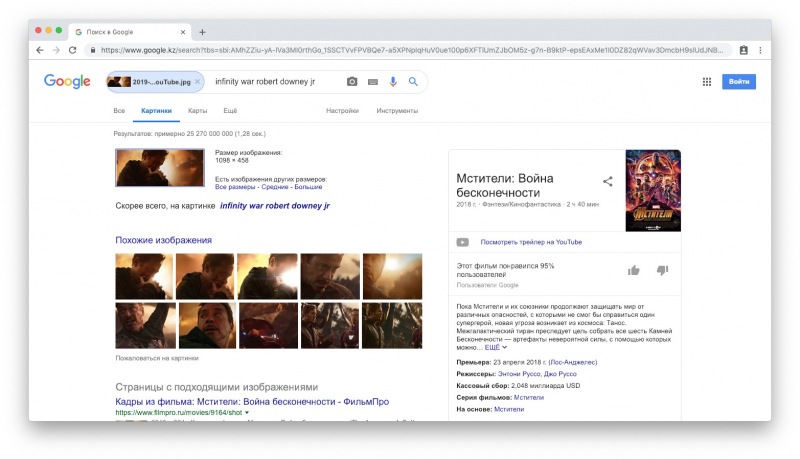800x459 pixels.
Task: Click the Джо Руссо director link
Action: [560, 374]
